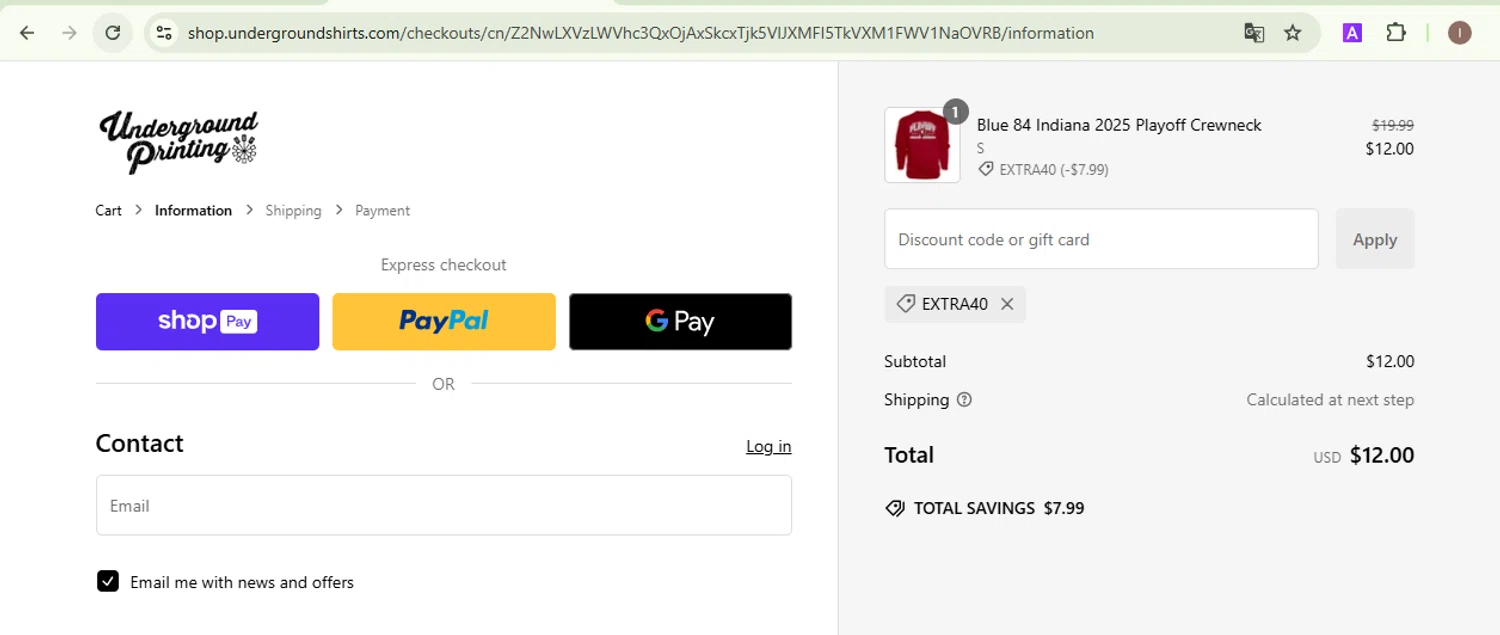Screen dimensions: 1500x635
Task: Show shipping info help icon
Action: [x=964, y=400]
